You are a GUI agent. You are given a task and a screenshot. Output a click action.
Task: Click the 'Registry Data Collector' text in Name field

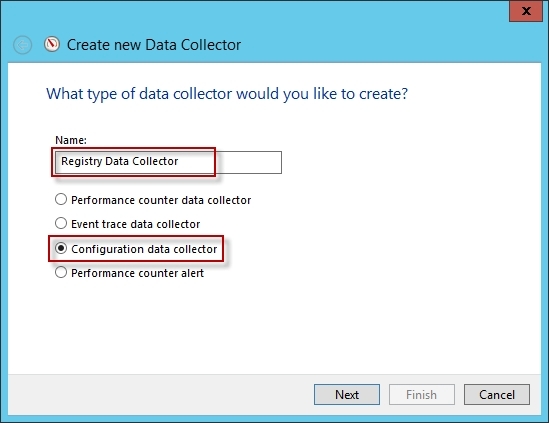(x=119, y=161)
